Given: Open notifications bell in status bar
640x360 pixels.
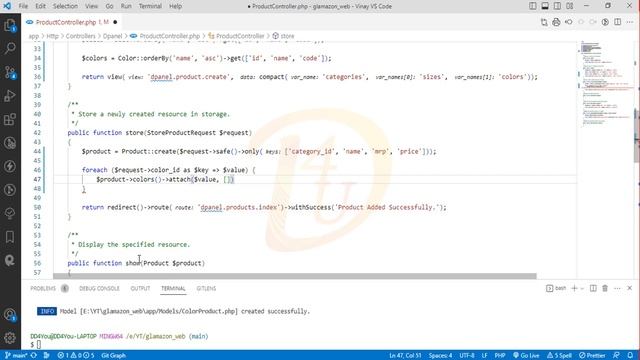Looking at the screenshot, I should point(630,355).
